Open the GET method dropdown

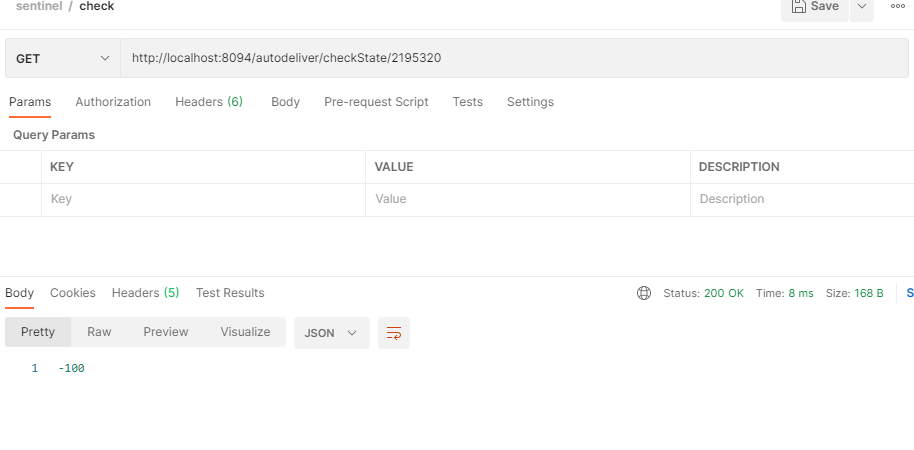[63, 58]
